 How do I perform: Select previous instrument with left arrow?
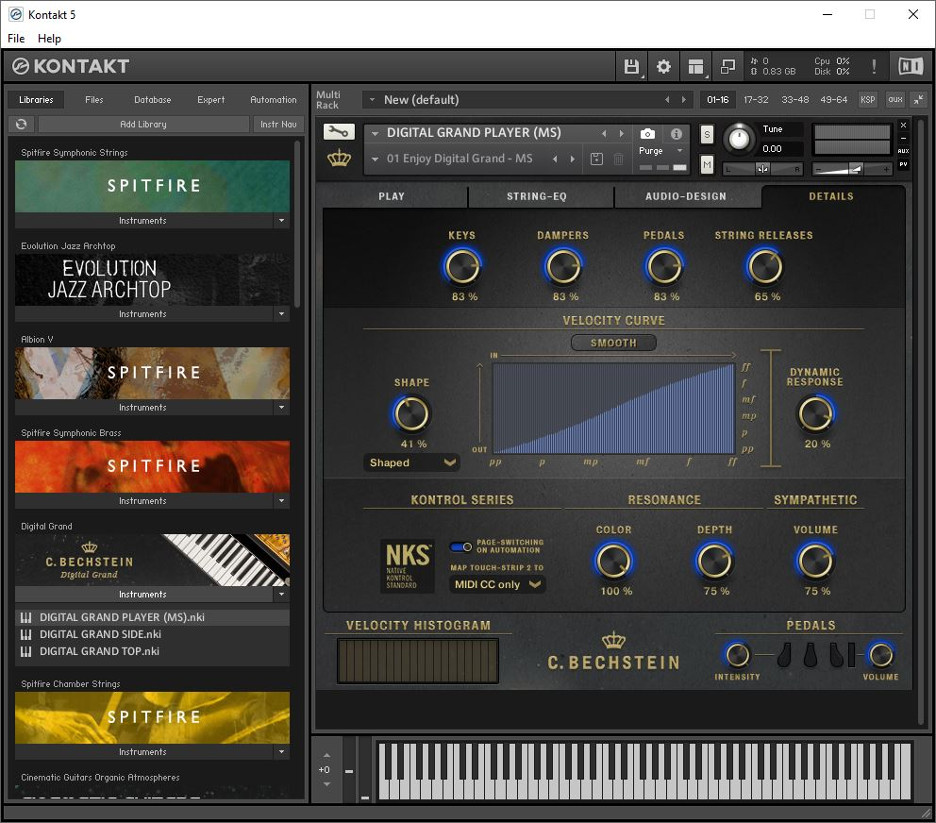coord(604,134)
